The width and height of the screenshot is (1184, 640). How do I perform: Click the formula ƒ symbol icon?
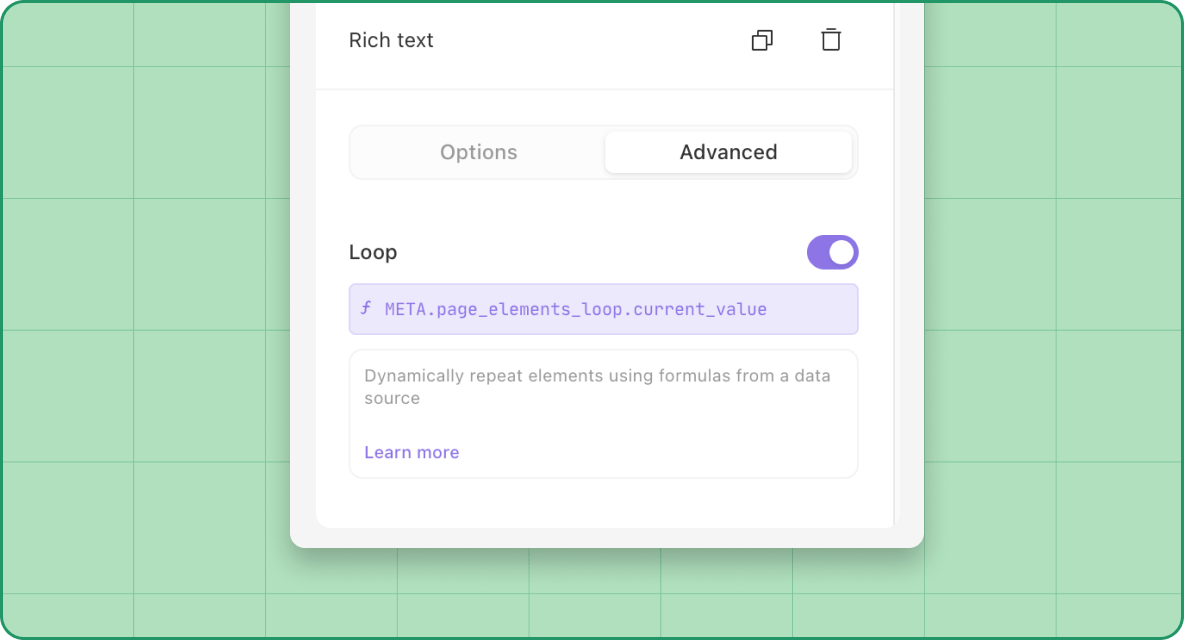pyautogui.click(x=366, y=309)
